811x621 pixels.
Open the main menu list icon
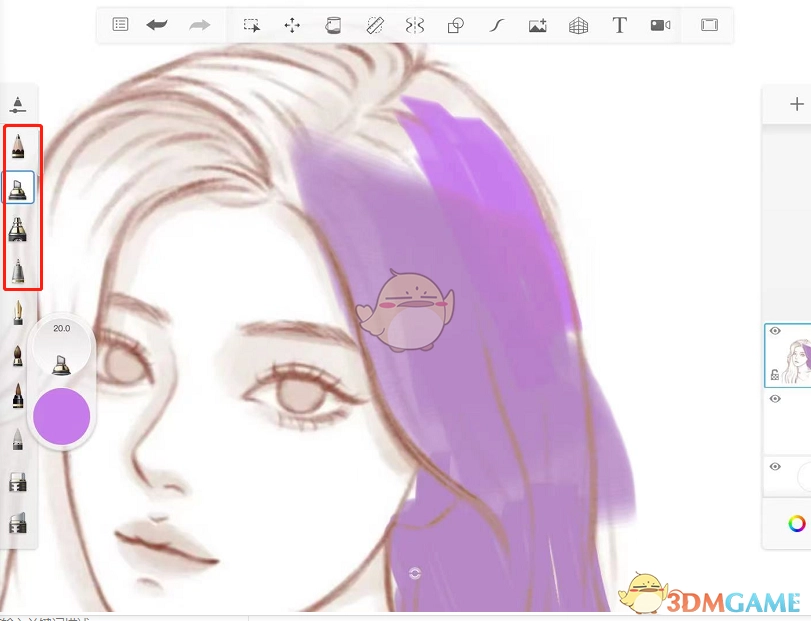[x=120, y=25]
